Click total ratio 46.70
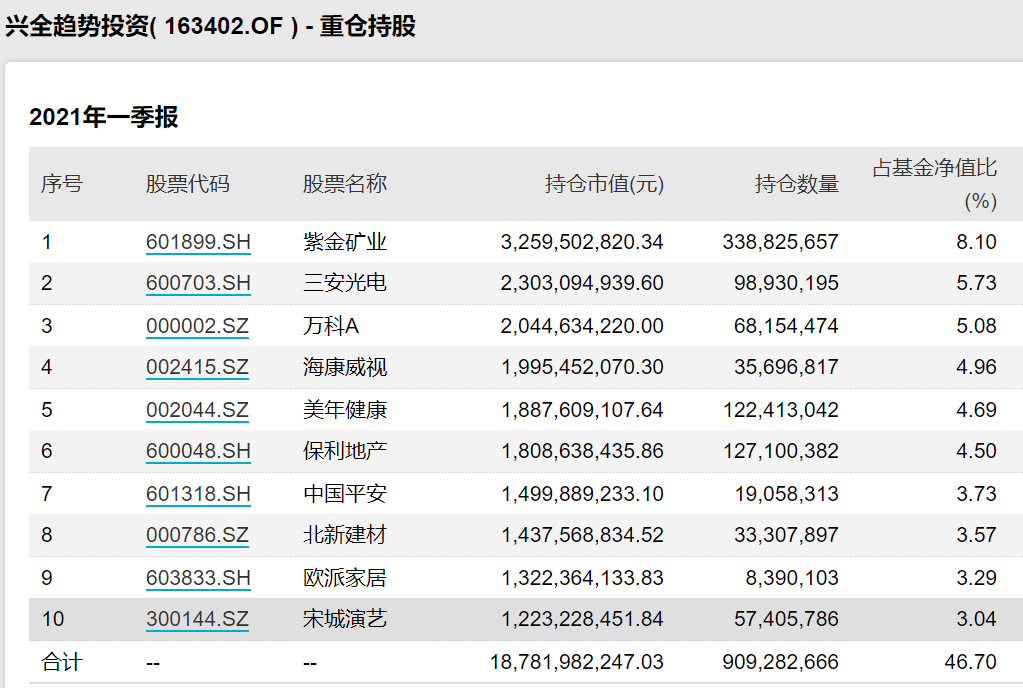This screenshot has height=688, width=1023. [x=971, y=662]
